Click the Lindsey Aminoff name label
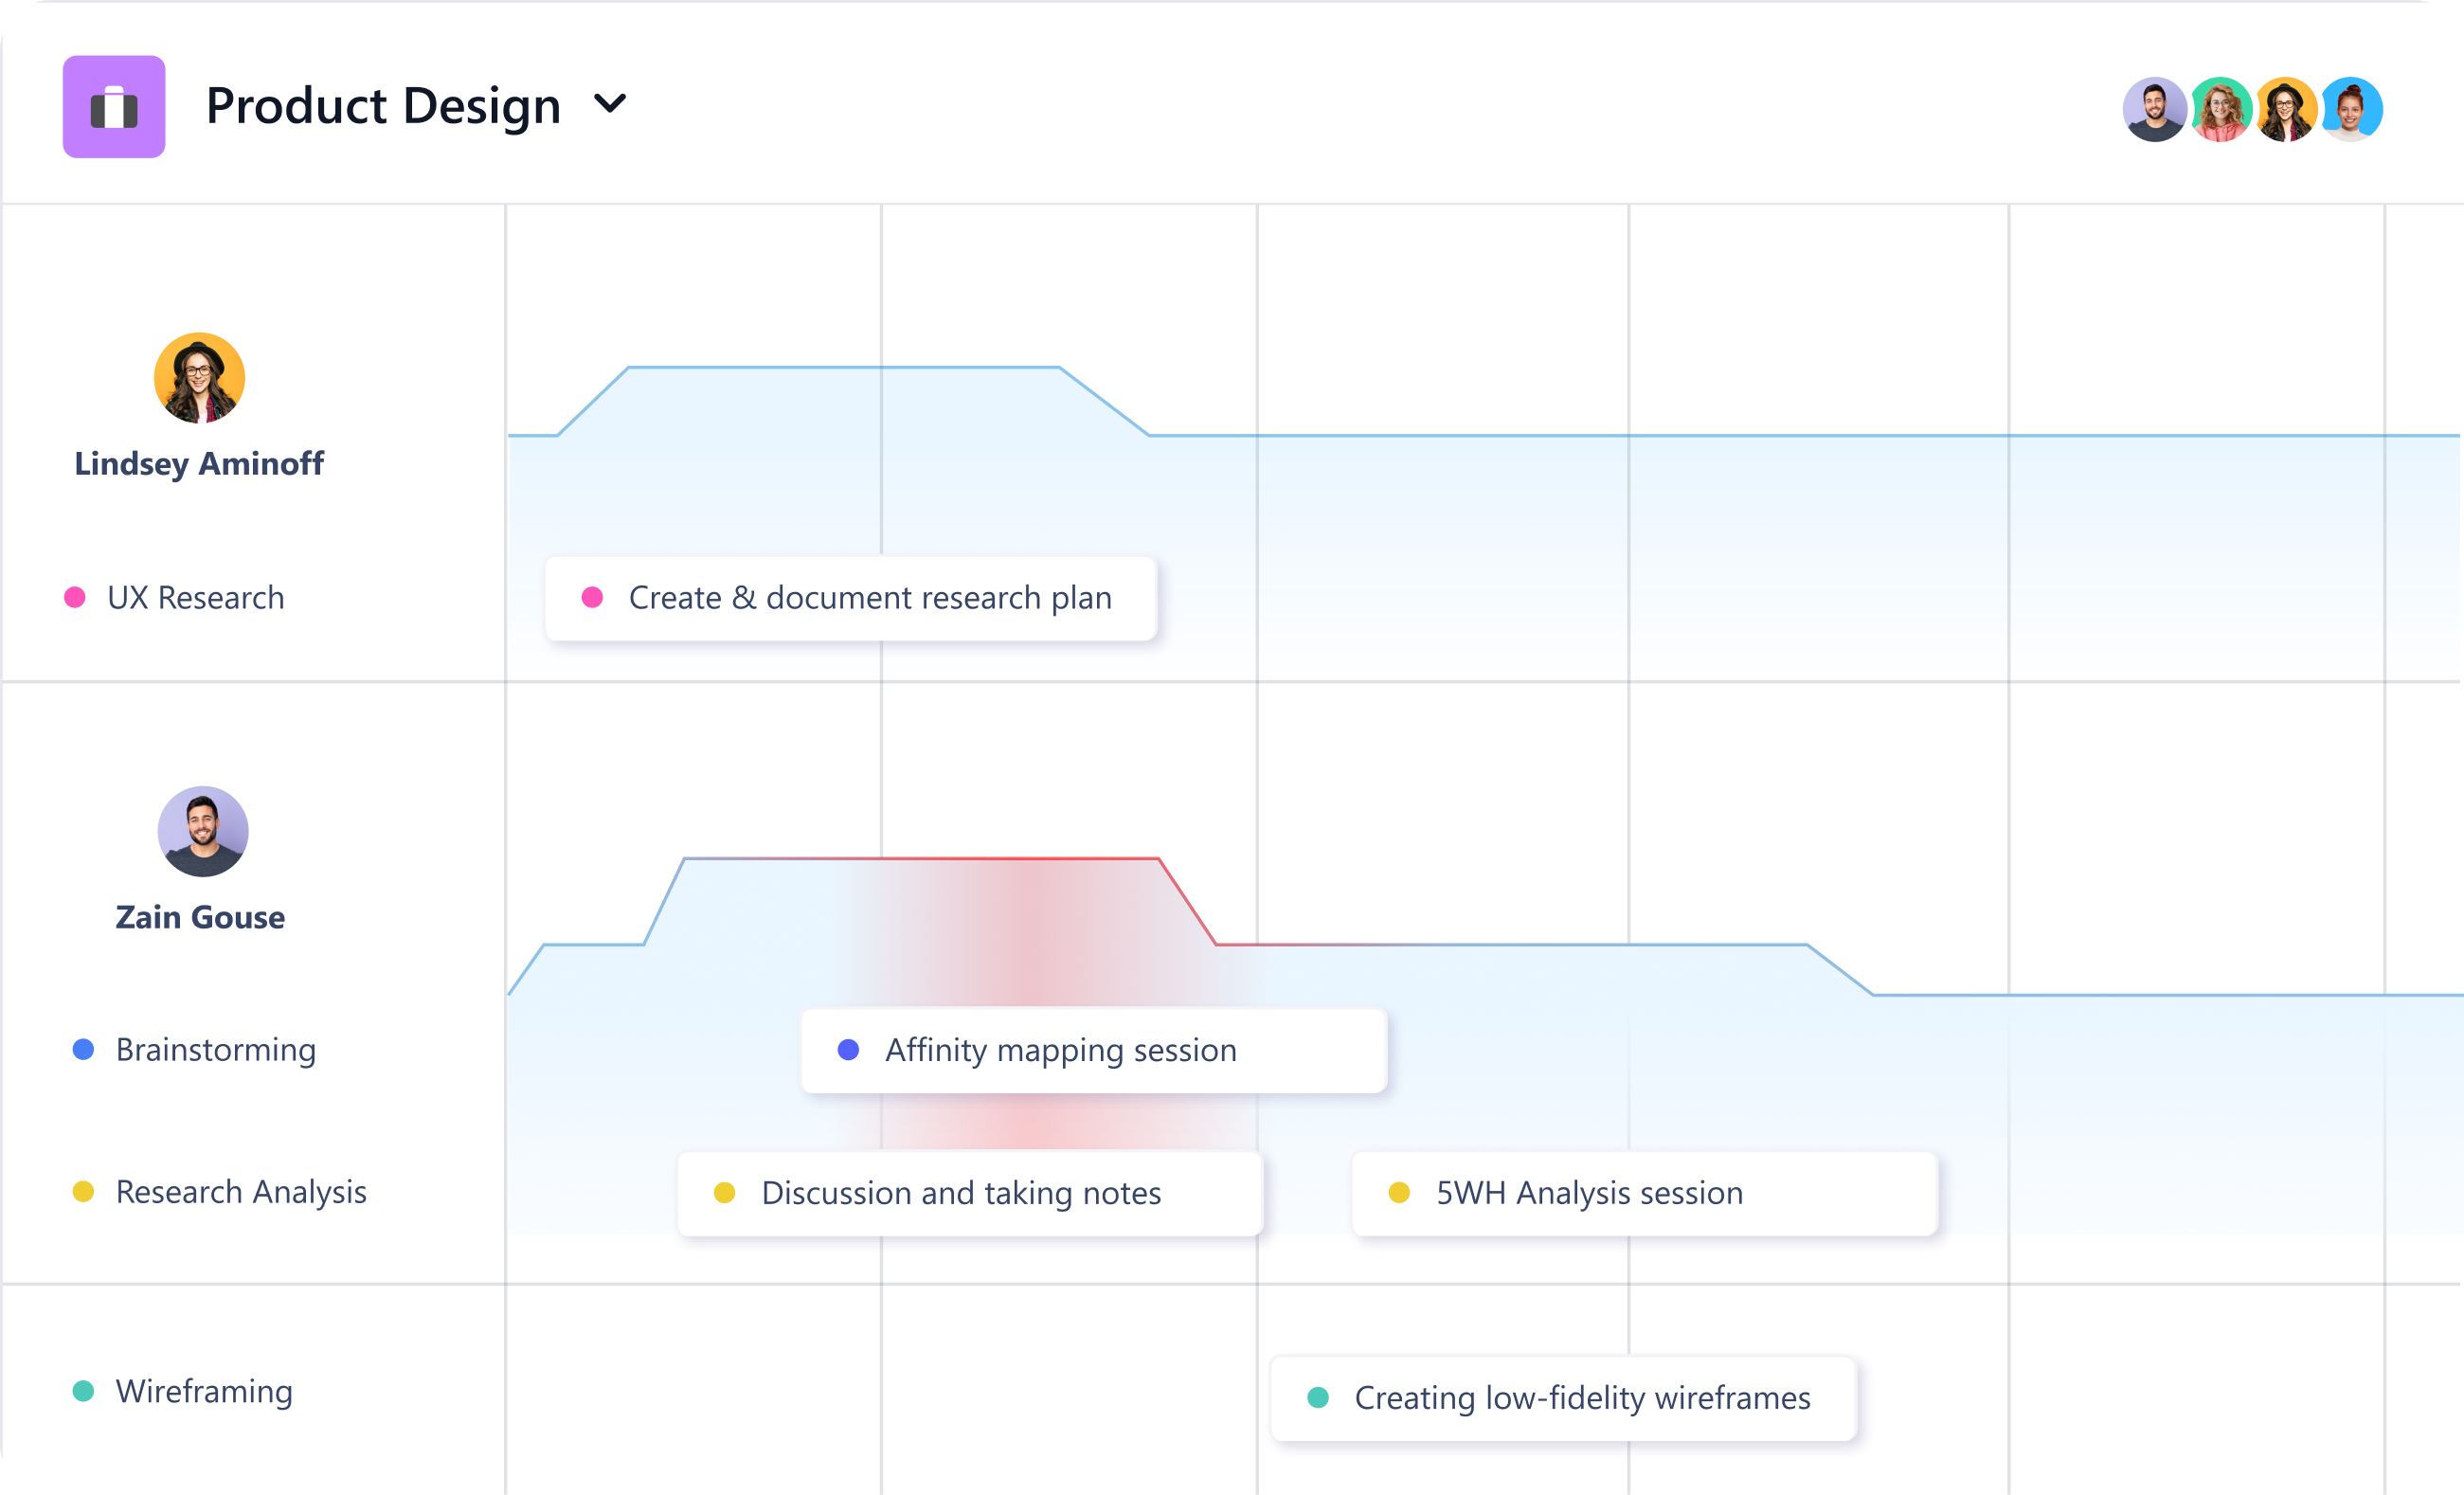Screen dimensions: 2464x1495 [199, 464]
